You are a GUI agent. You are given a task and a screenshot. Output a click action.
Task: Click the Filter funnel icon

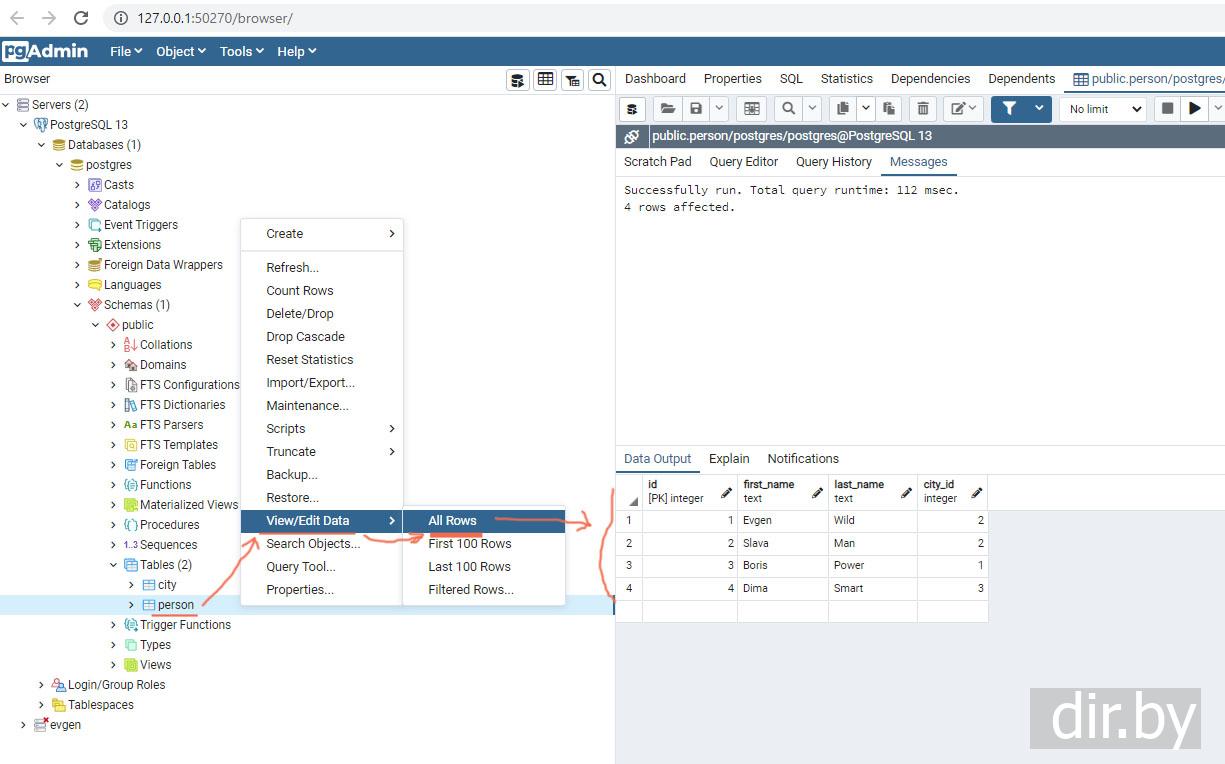tap(1009, 109)
